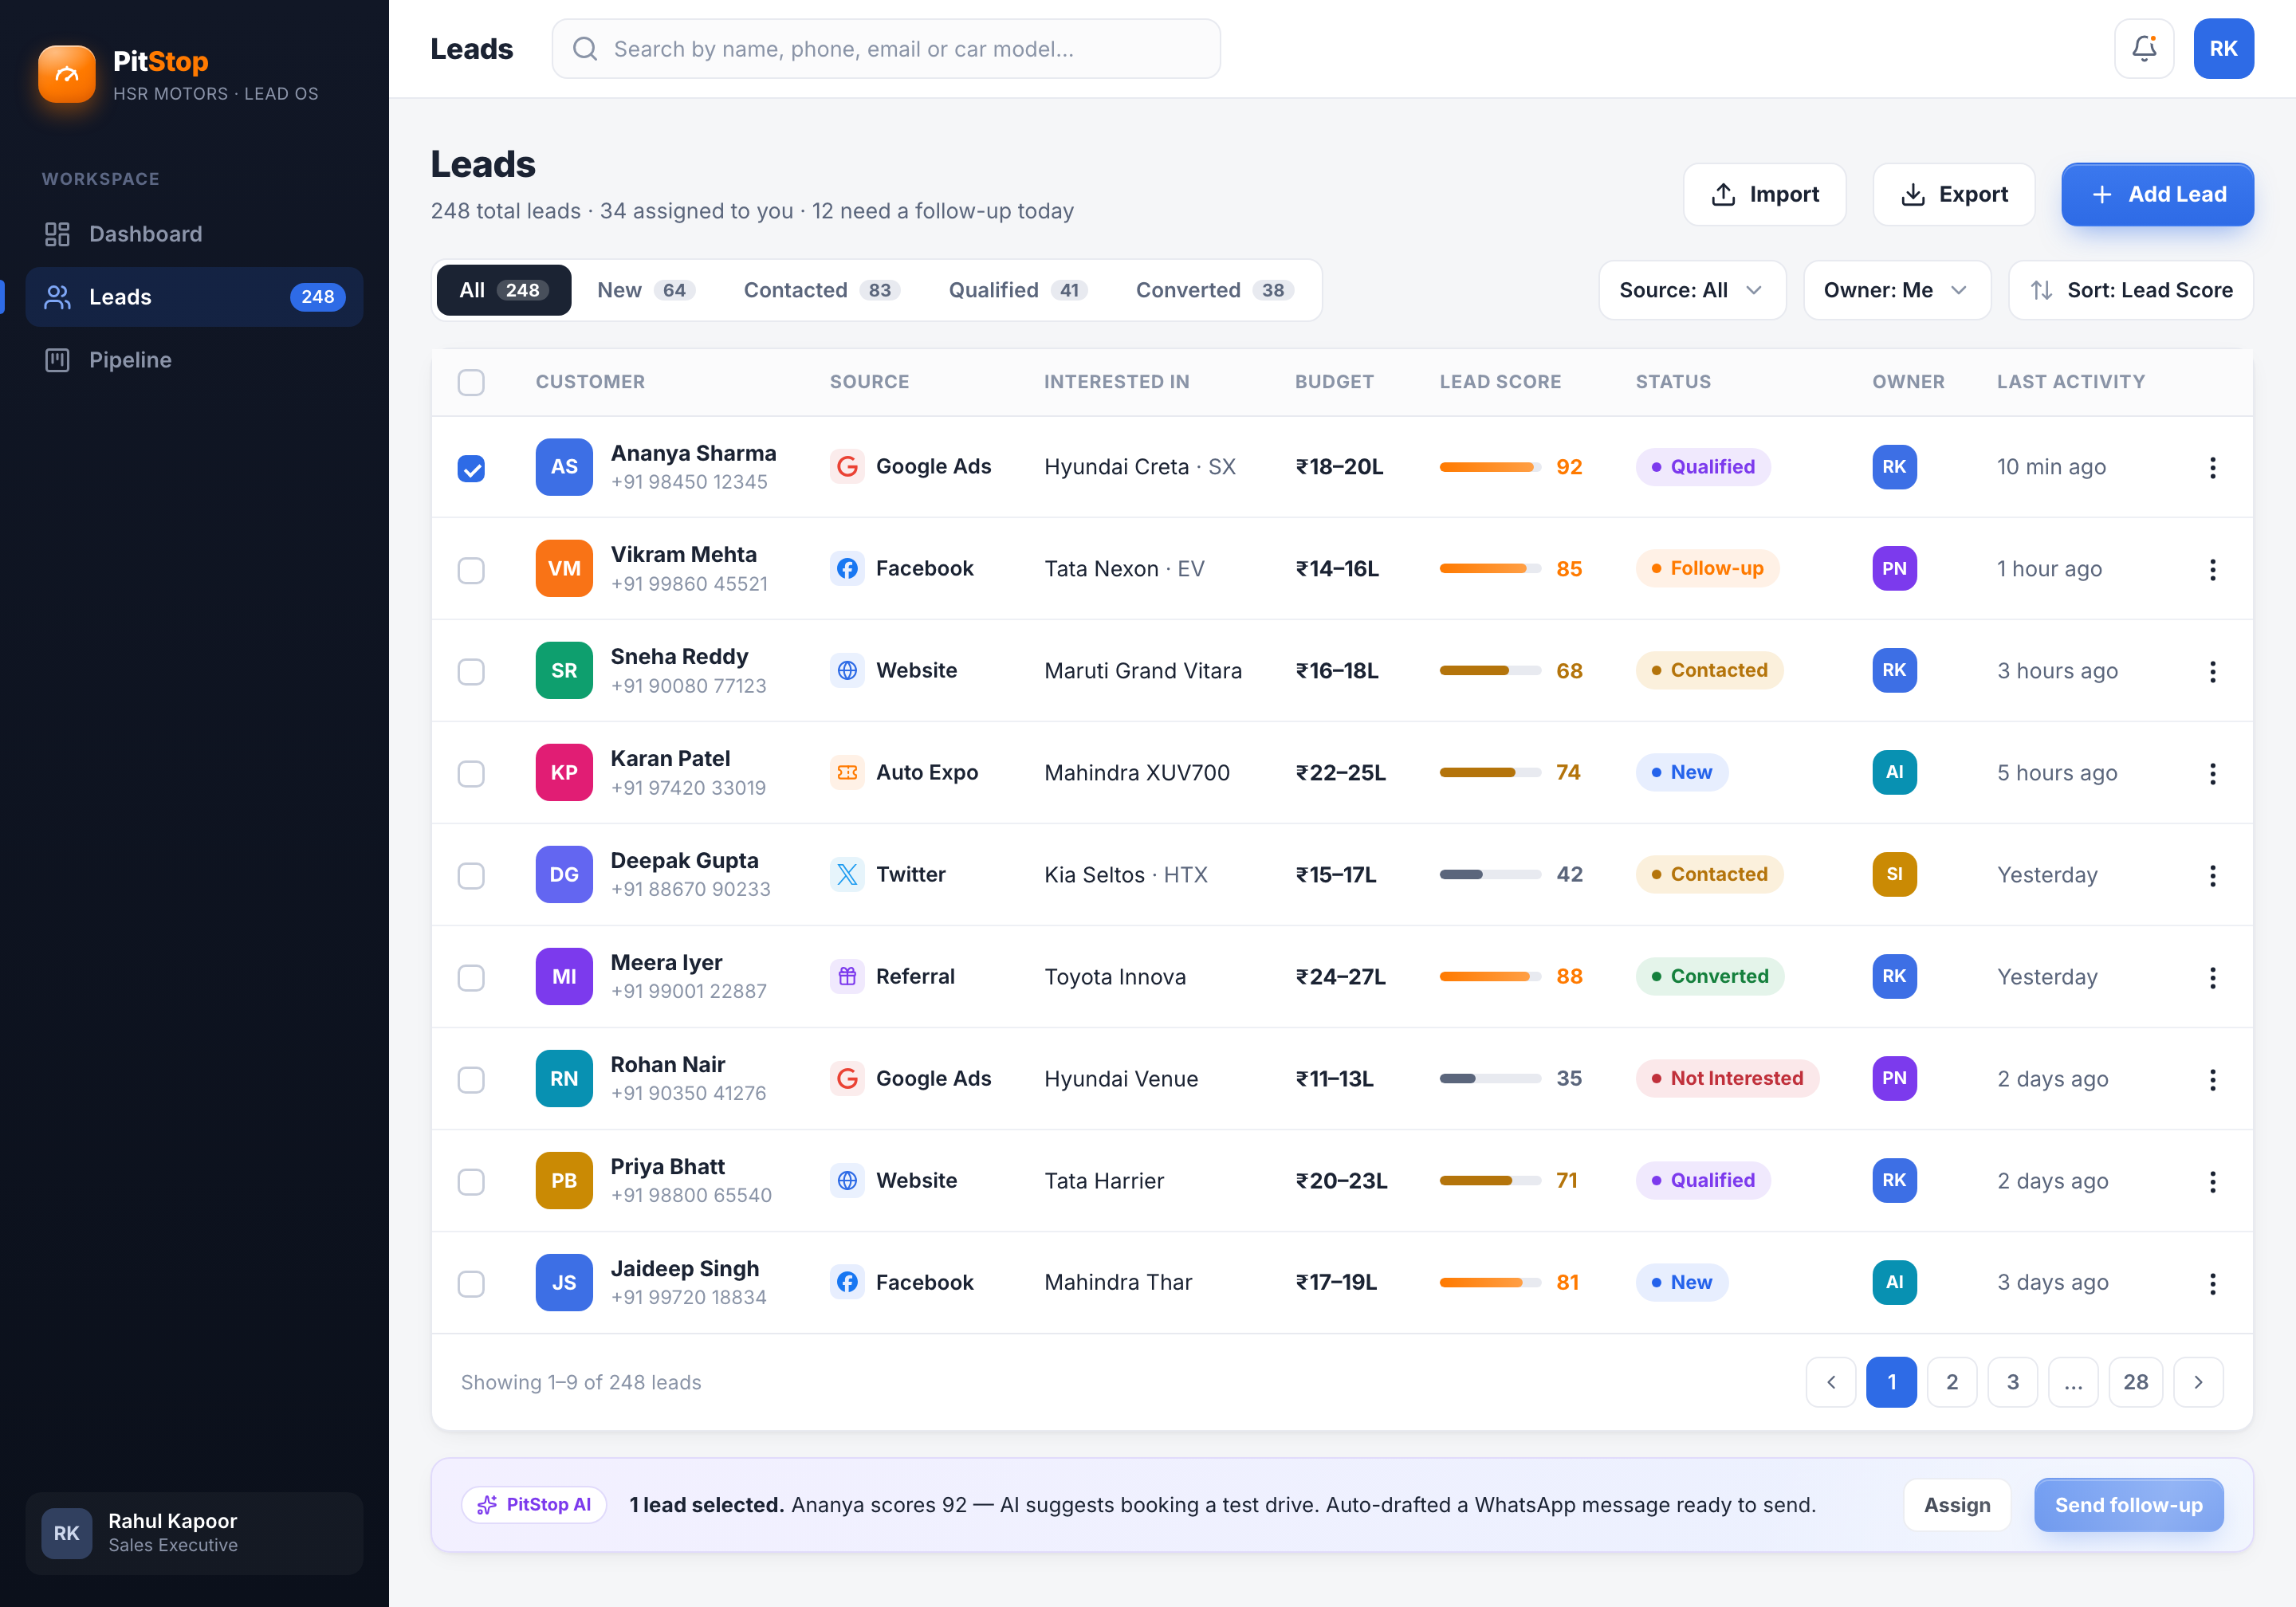Click the Referral gift icon
Screen dimensions: 2296x1607
[847, 977]
